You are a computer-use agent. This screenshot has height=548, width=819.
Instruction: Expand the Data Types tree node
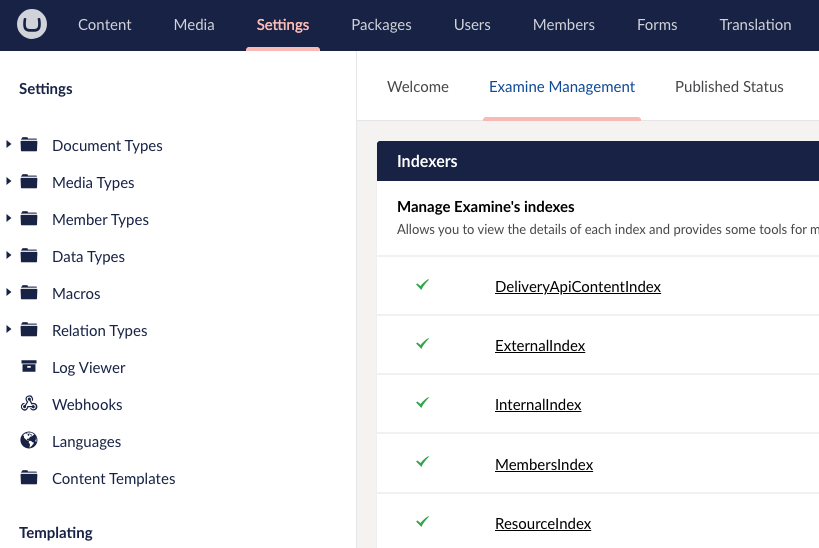(9, 256)
